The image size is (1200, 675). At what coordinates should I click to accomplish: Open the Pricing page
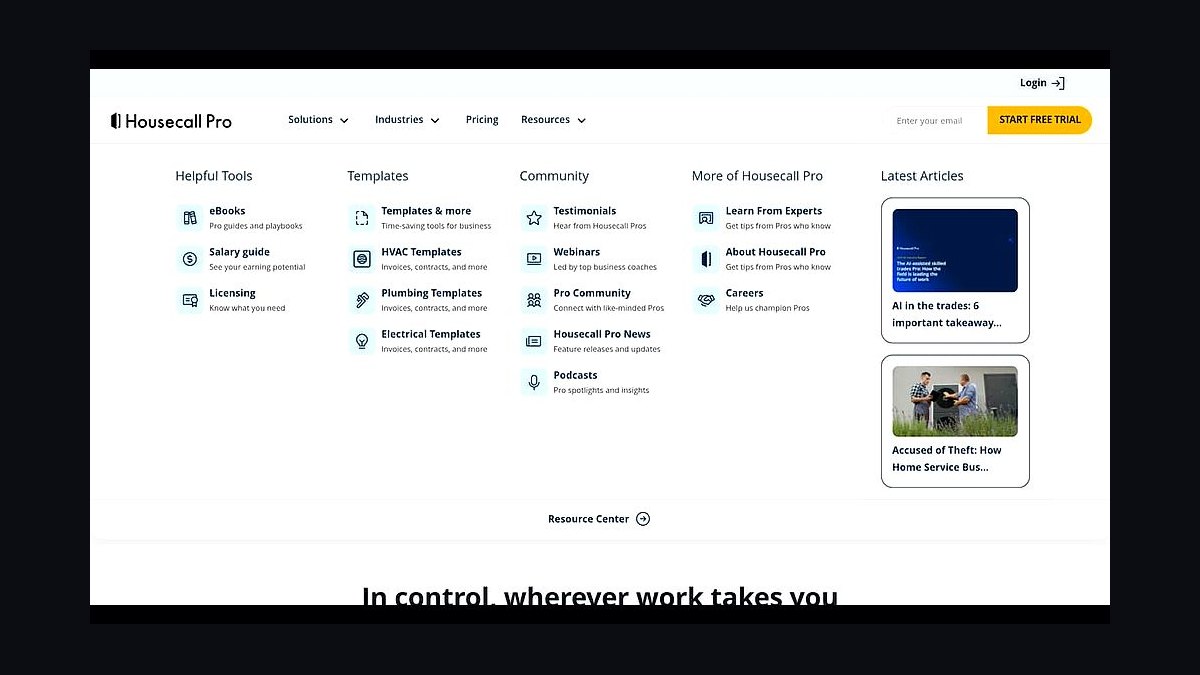coord(482,120)
